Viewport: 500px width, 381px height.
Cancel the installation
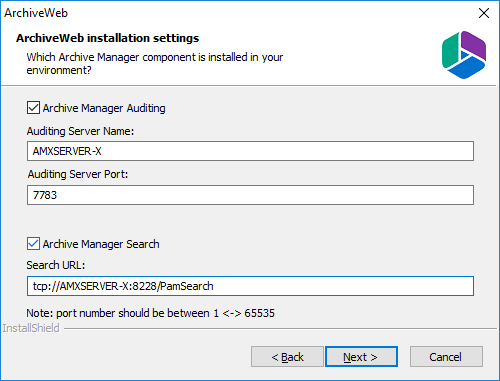point(446,357)
